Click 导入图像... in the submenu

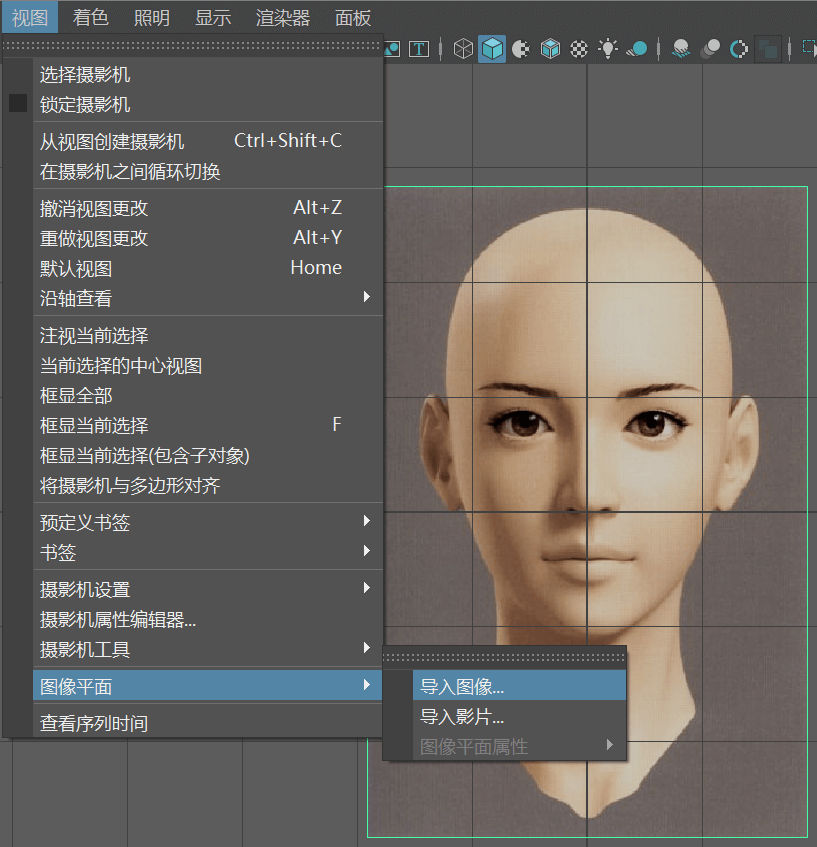point(519,686)
